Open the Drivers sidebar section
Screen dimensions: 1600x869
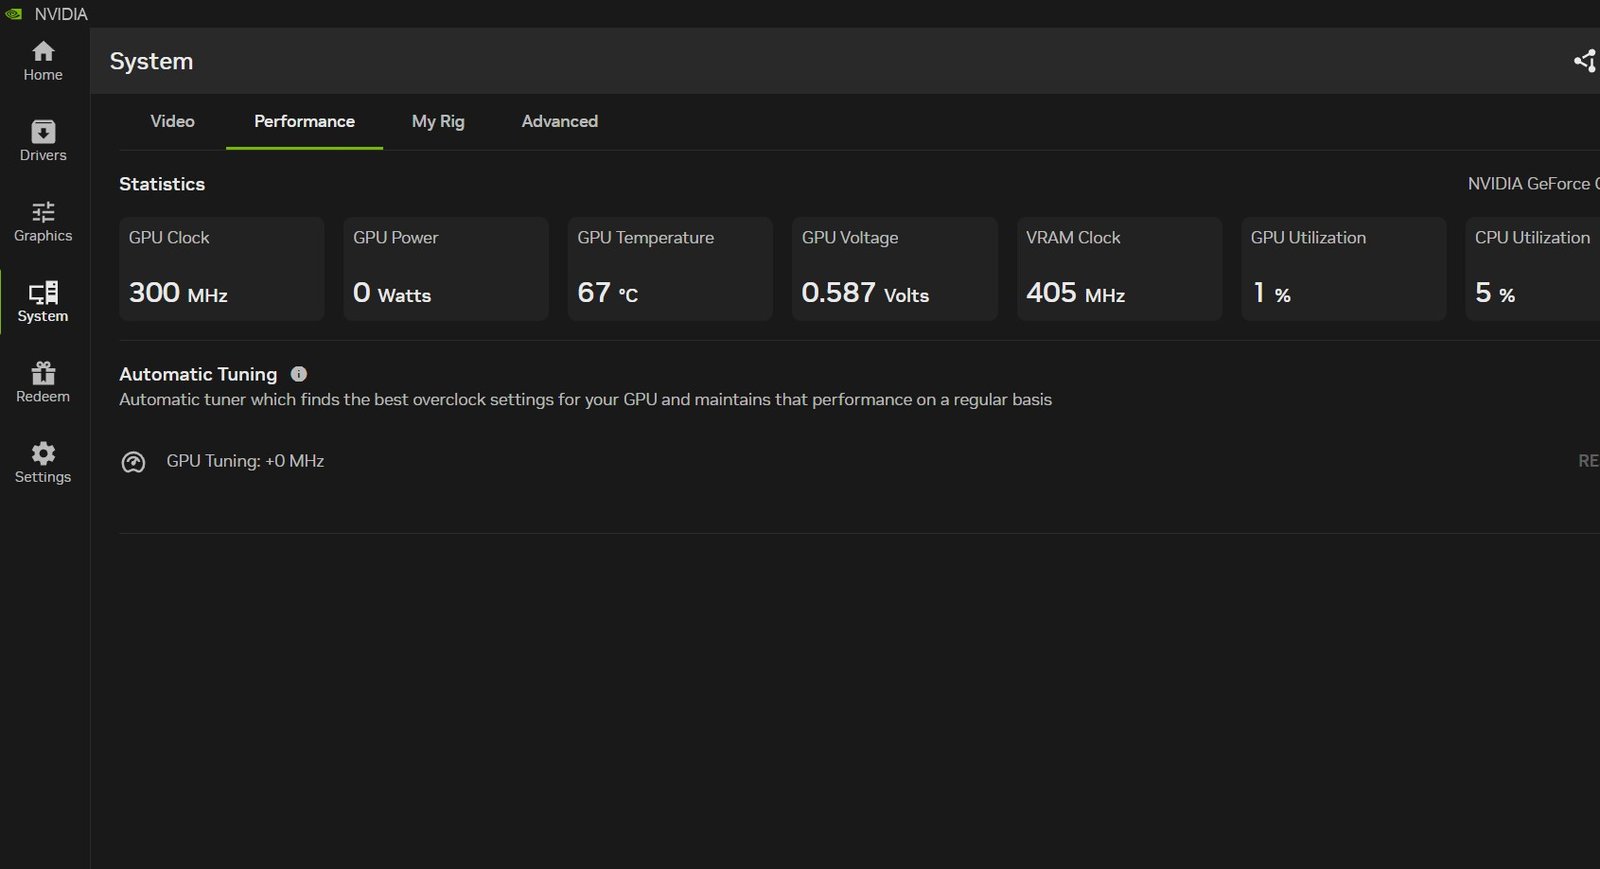click(x=43, y=141)
